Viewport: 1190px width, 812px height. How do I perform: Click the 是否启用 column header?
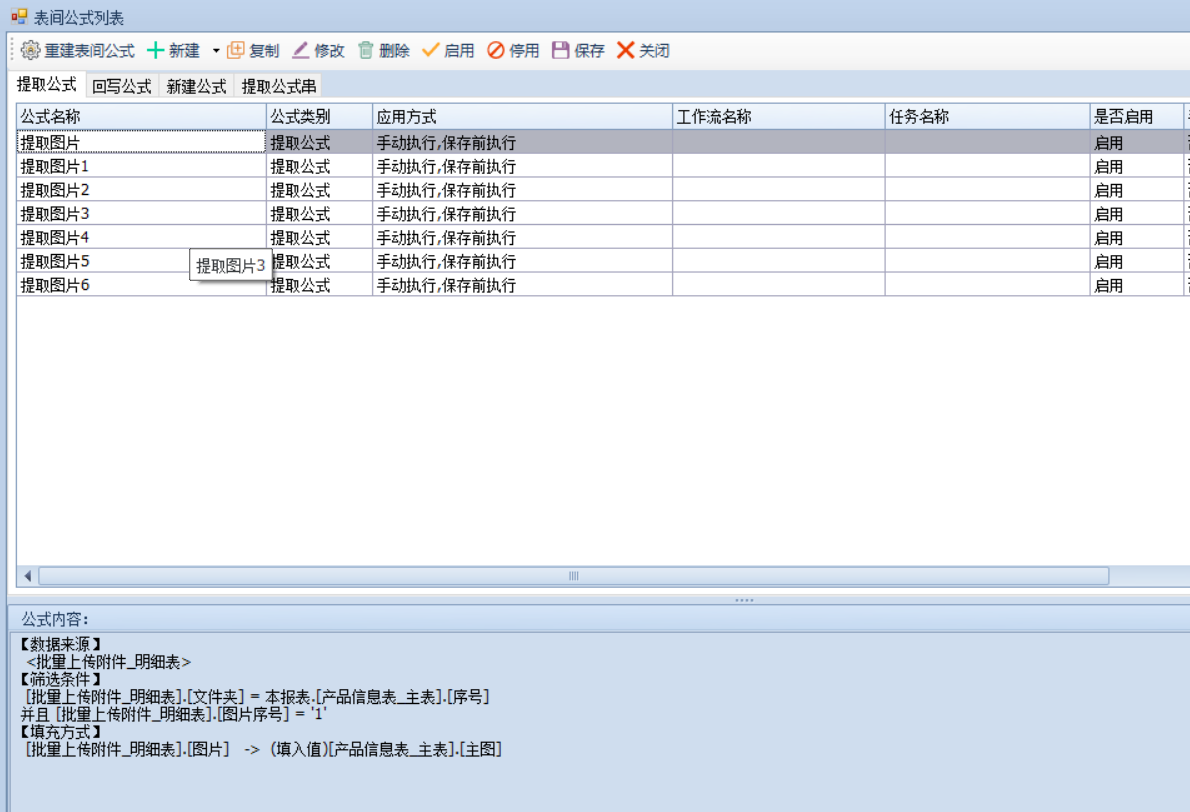[1136, 117]
